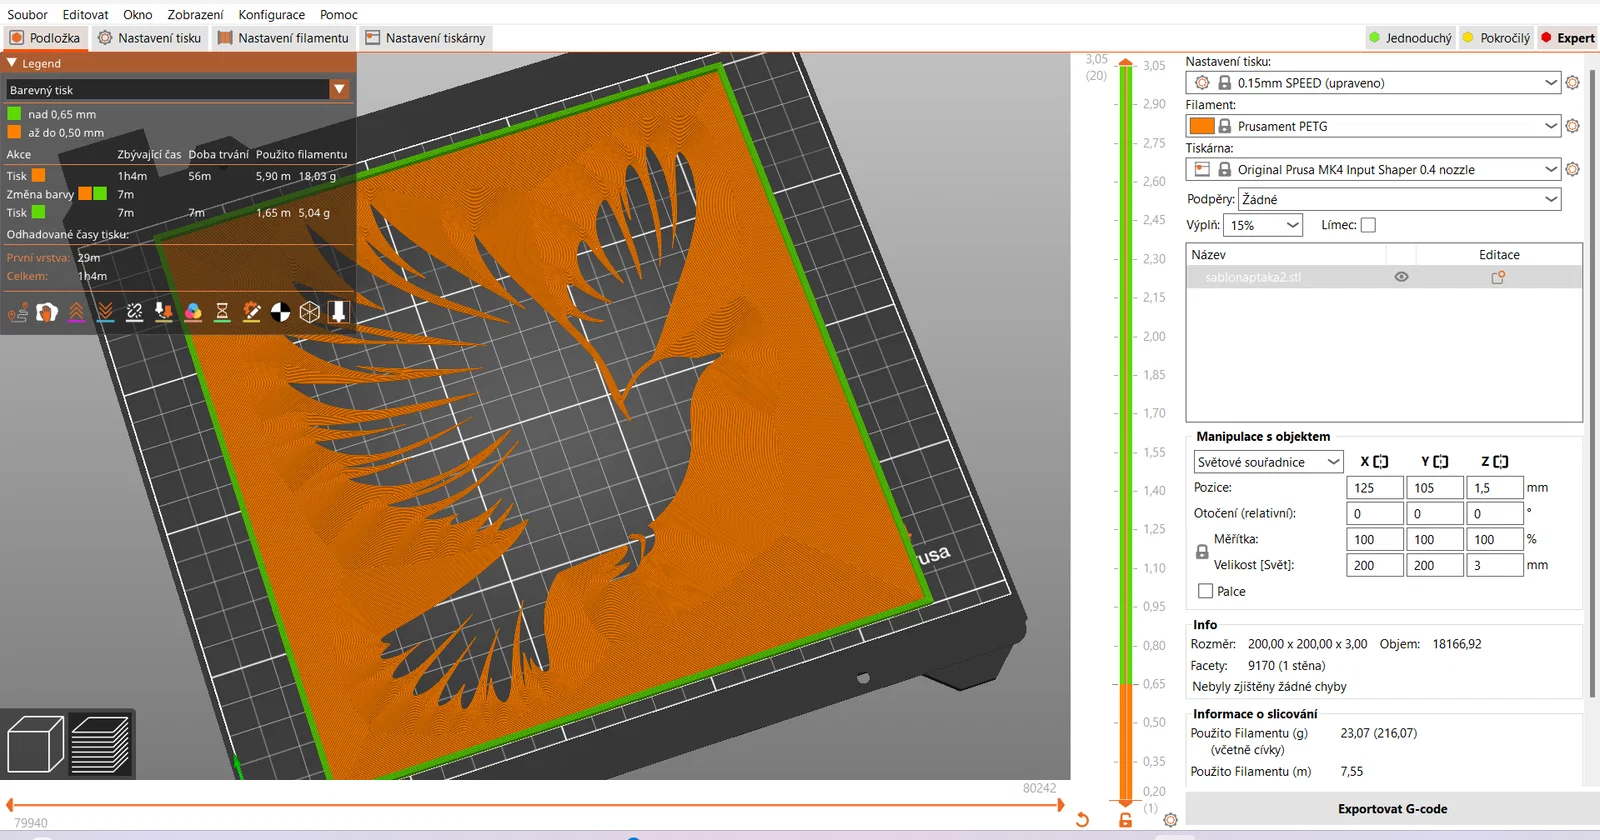Viewport: 1600px width, 840px height.
Task: Toggle tool changes icon in legend
Action: coord(164,313)
